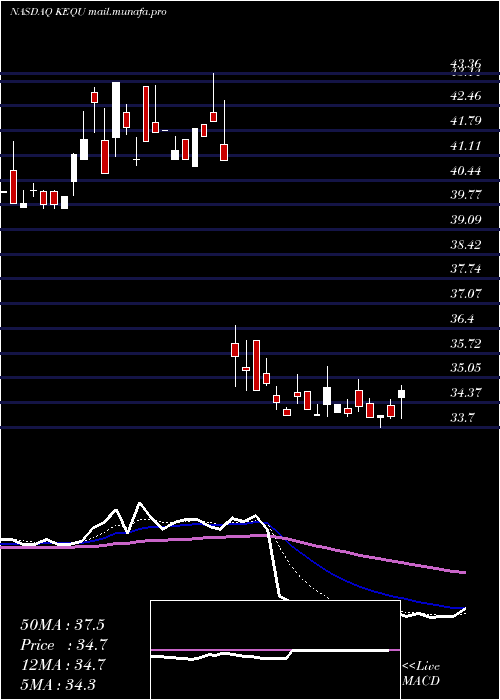Screen dimensions: 500x700
Task: Select the 40.44 price axis label
Action: tap(466, 170)
